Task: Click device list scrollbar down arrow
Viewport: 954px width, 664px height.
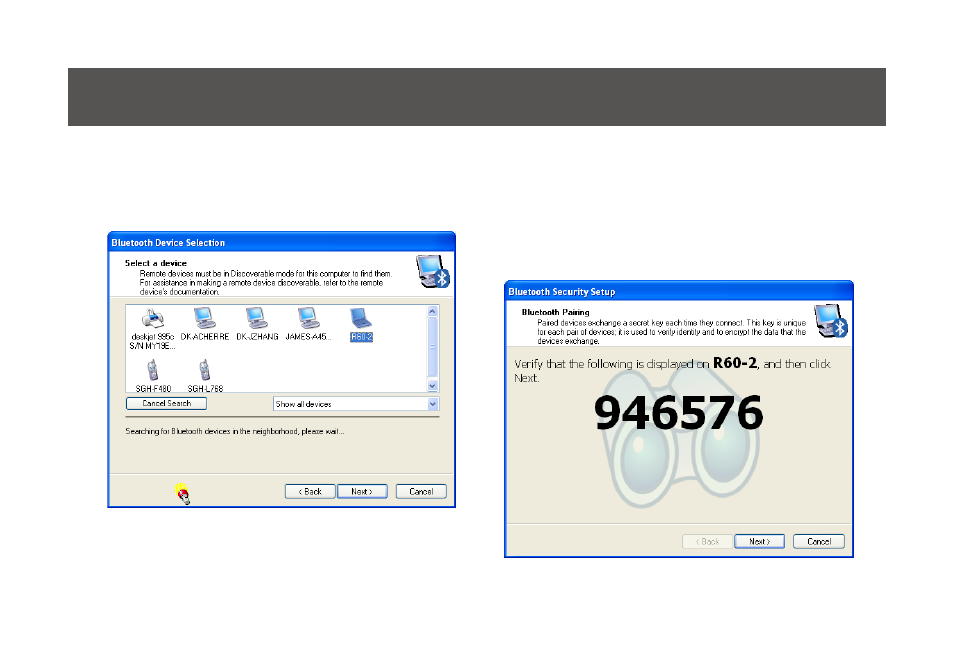Action: (x=433, y=386)
